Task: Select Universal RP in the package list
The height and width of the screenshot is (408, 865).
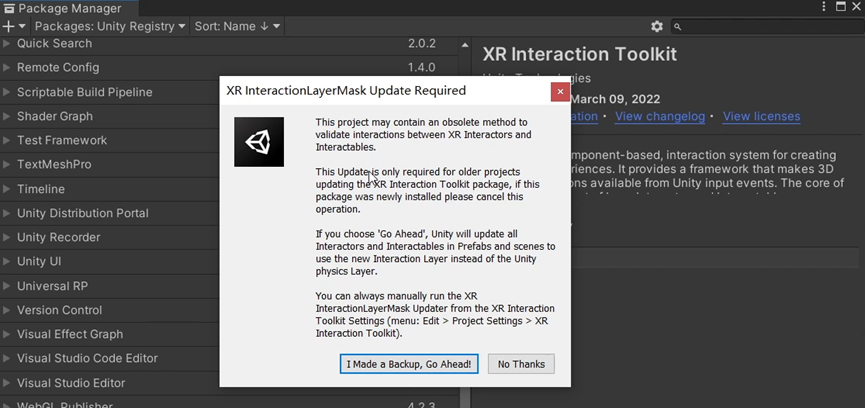Action: click(x=52, y=286)
